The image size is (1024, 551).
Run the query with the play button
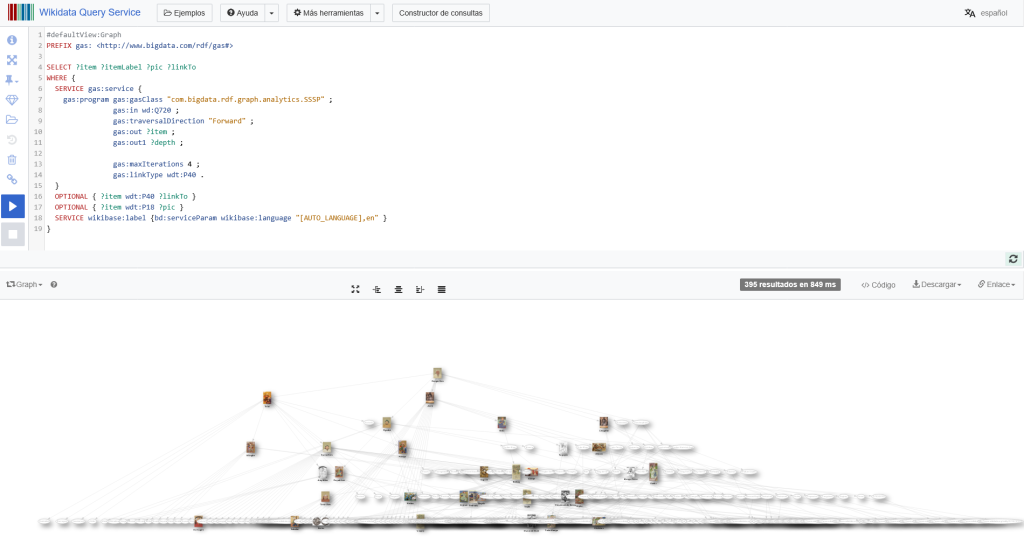click(x=12, y=206)
